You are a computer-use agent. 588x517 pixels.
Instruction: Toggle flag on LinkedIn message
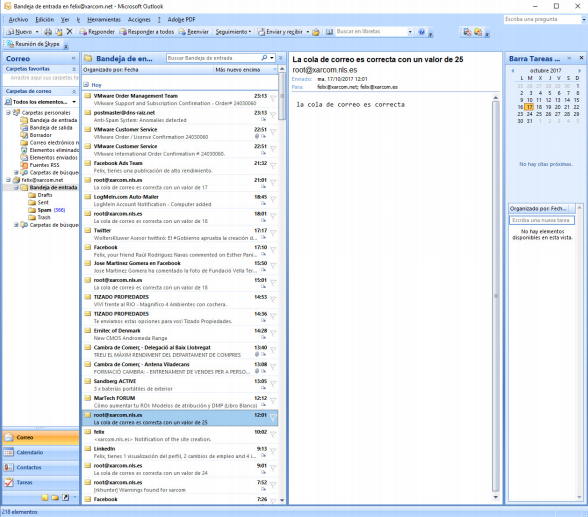pos(273,451)
